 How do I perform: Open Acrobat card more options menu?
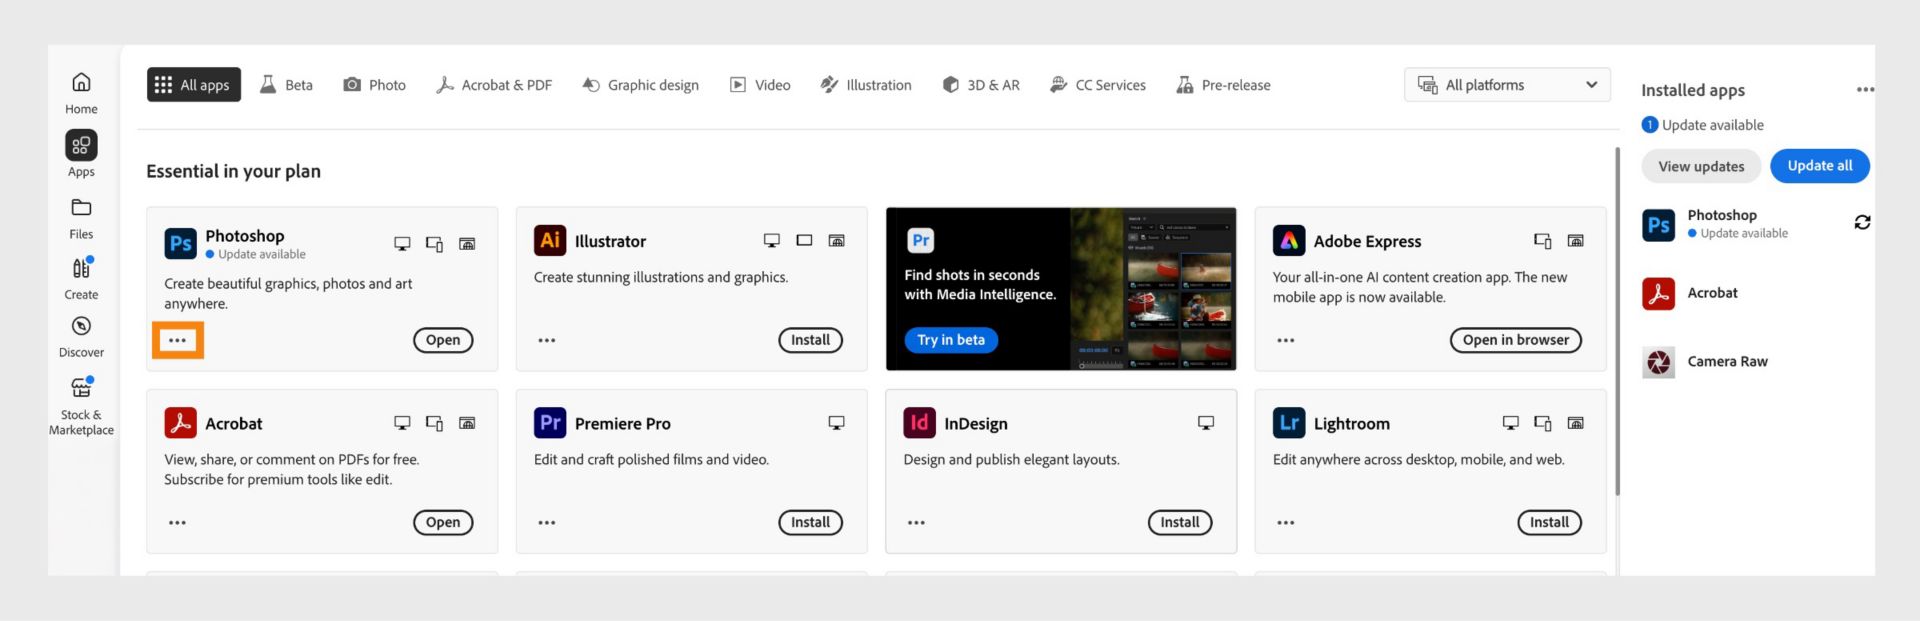(x=178, y=523)
